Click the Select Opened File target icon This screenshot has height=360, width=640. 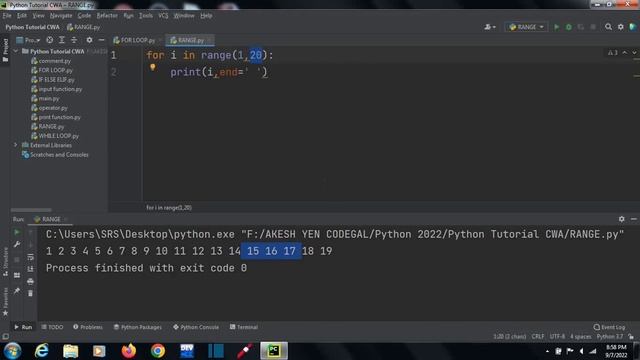click(49, 40)
